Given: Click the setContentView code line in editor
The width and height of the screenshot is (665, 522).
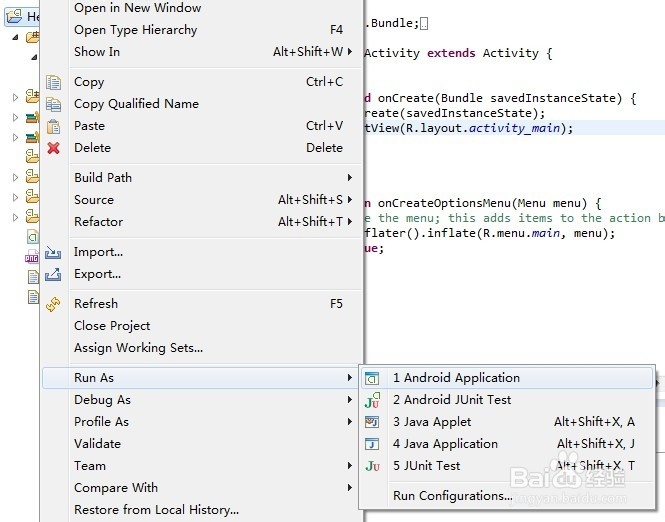Looking at the screenshot, I should click(x=470, y=128).
